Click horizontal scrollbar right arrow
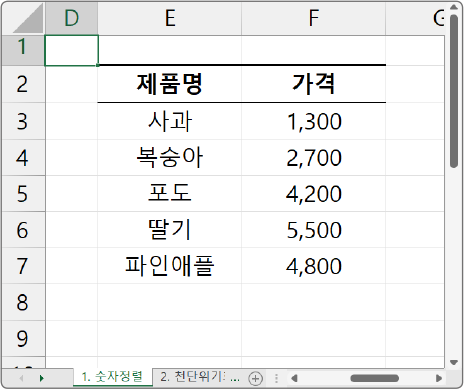 [439, 378]
